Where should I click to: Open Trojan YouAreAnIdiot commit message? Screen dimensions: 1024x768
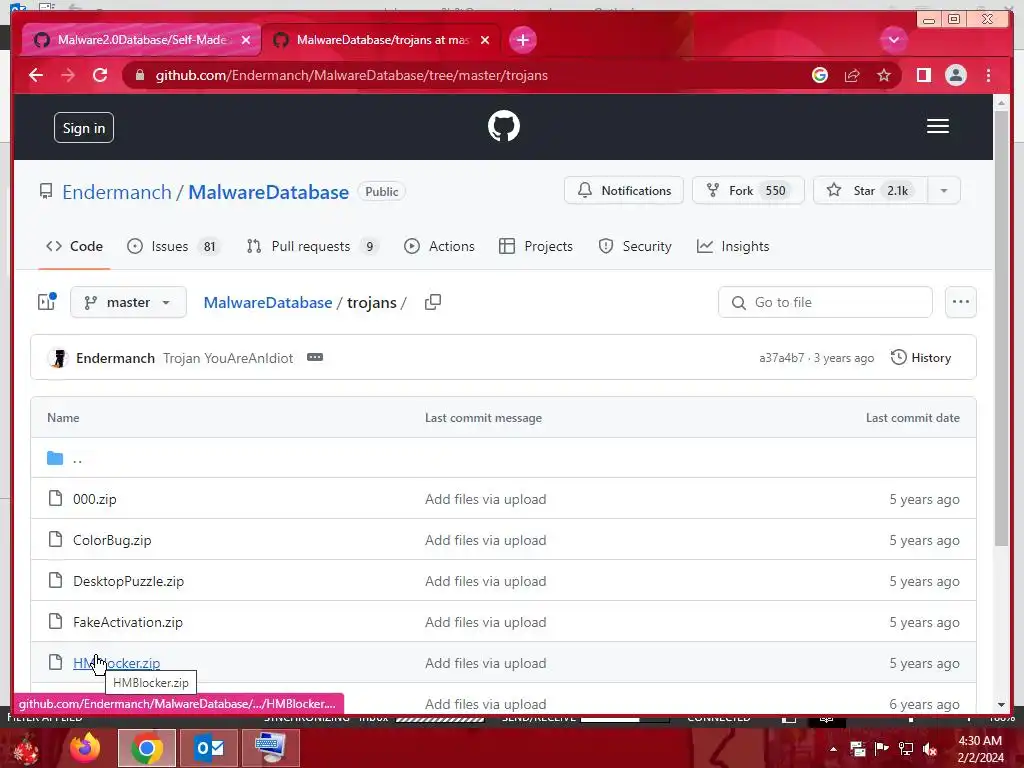pyautogui.click(x=228, y=358)
